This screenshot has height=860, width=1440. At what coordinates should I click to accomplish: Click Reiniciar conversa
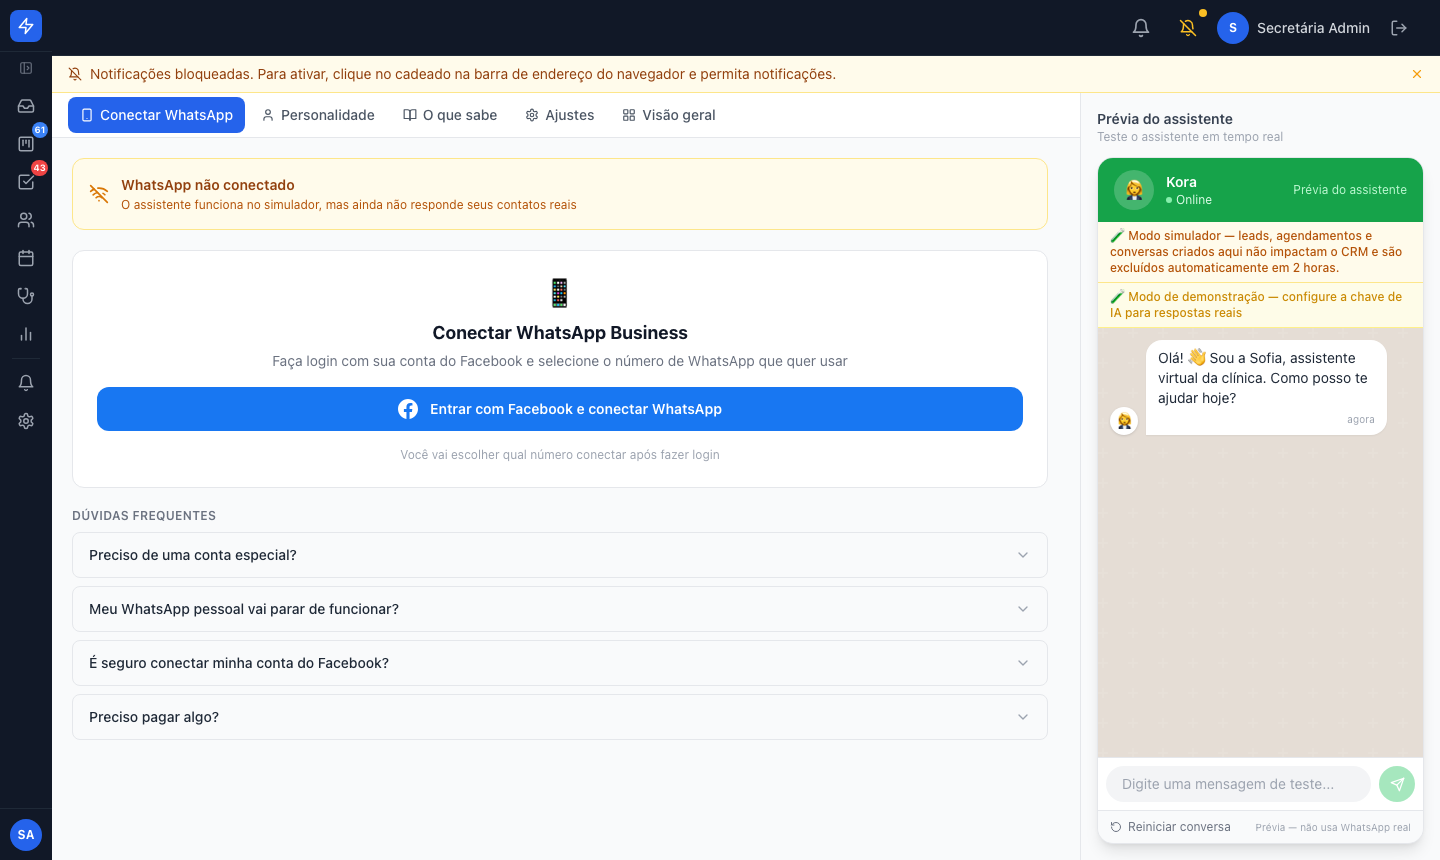point(1171,827)
